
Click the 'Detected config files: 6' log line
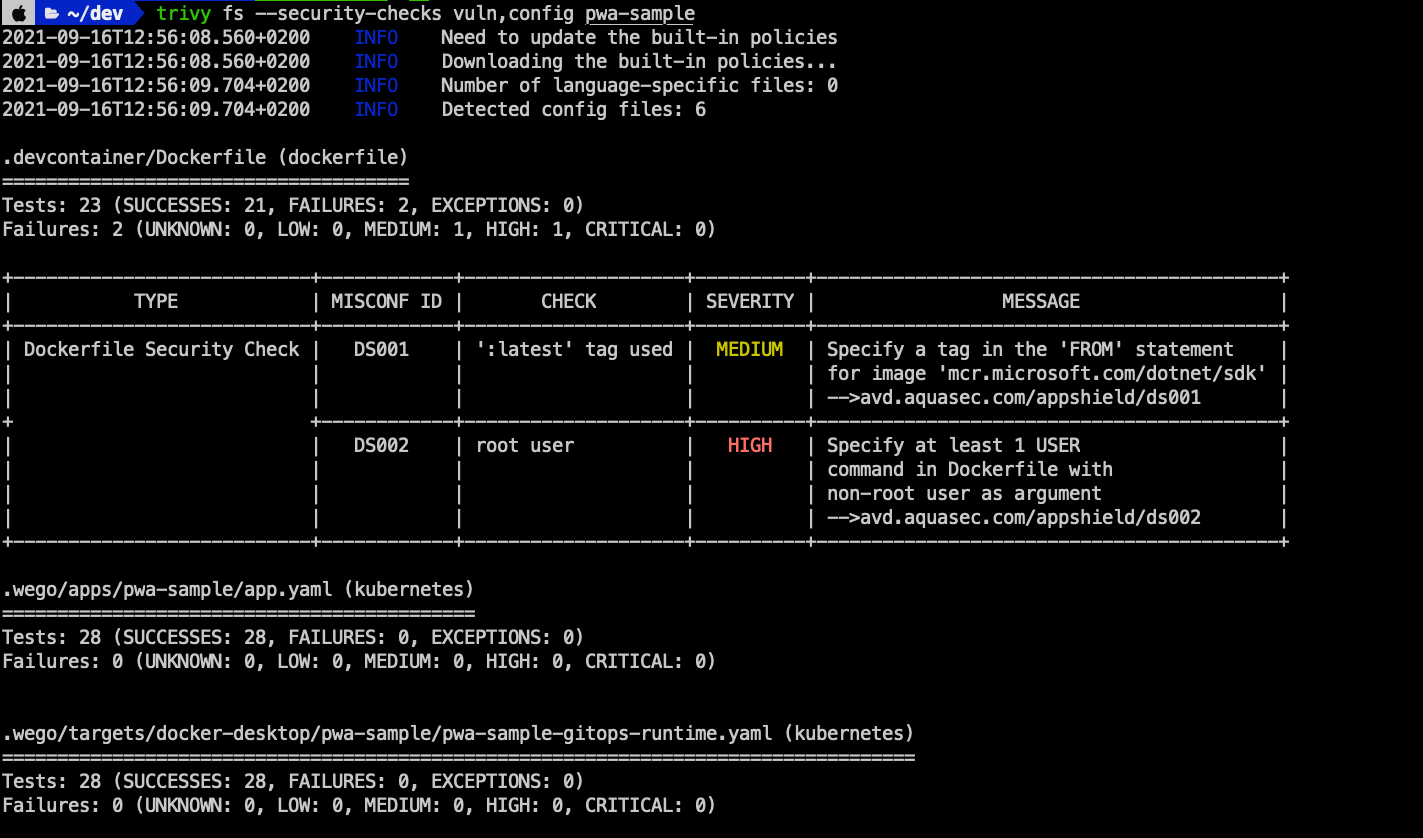pos(573,109)
